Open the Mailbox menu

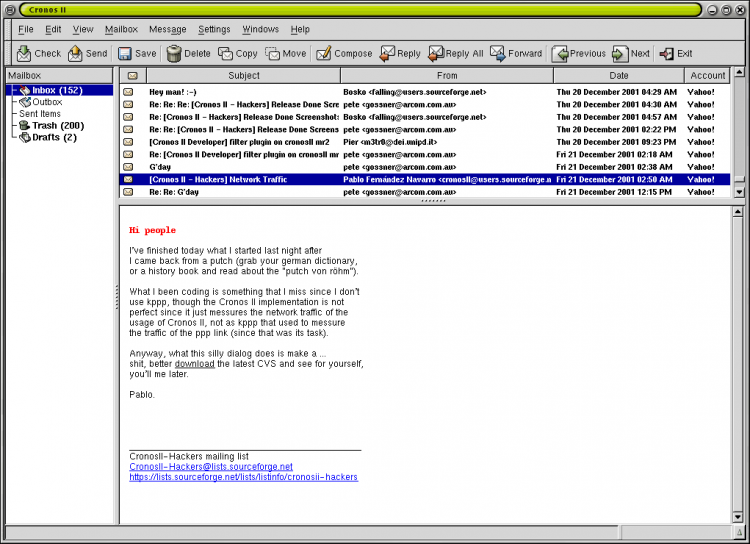121,30
